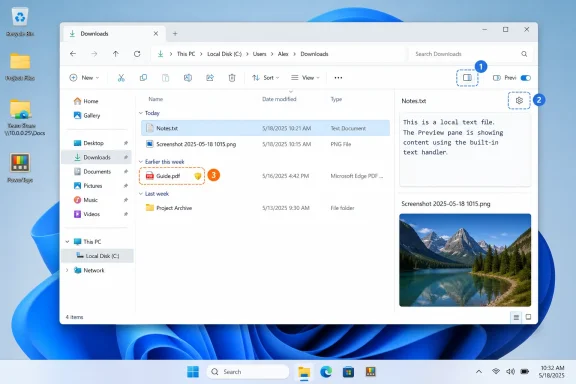Open Documents in navigation pane
576x384 pixels.
[97, 172]
